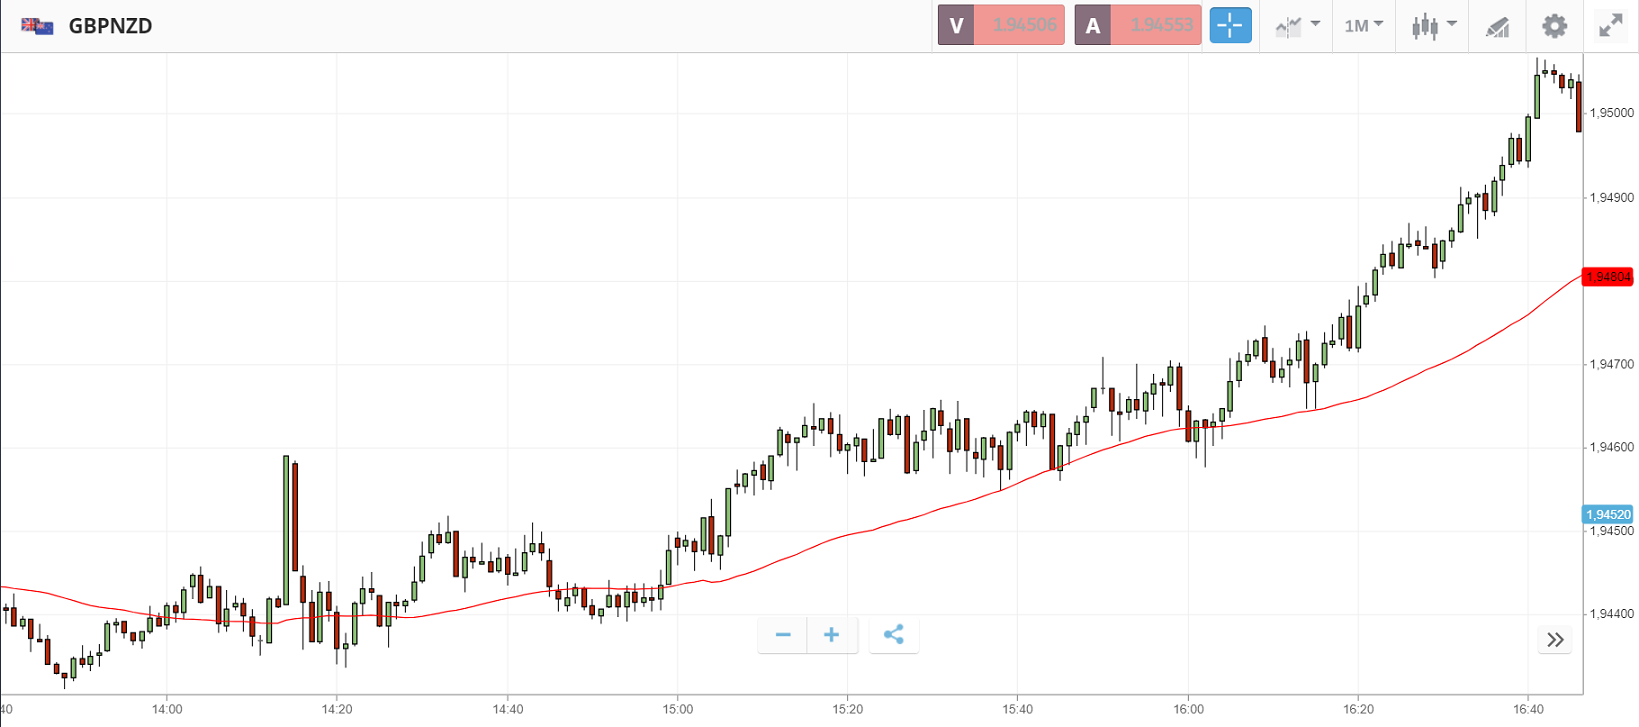Open the chart comparison dropdown
The height and width of the screenshot is (727, 1639).
point(1297,25)
